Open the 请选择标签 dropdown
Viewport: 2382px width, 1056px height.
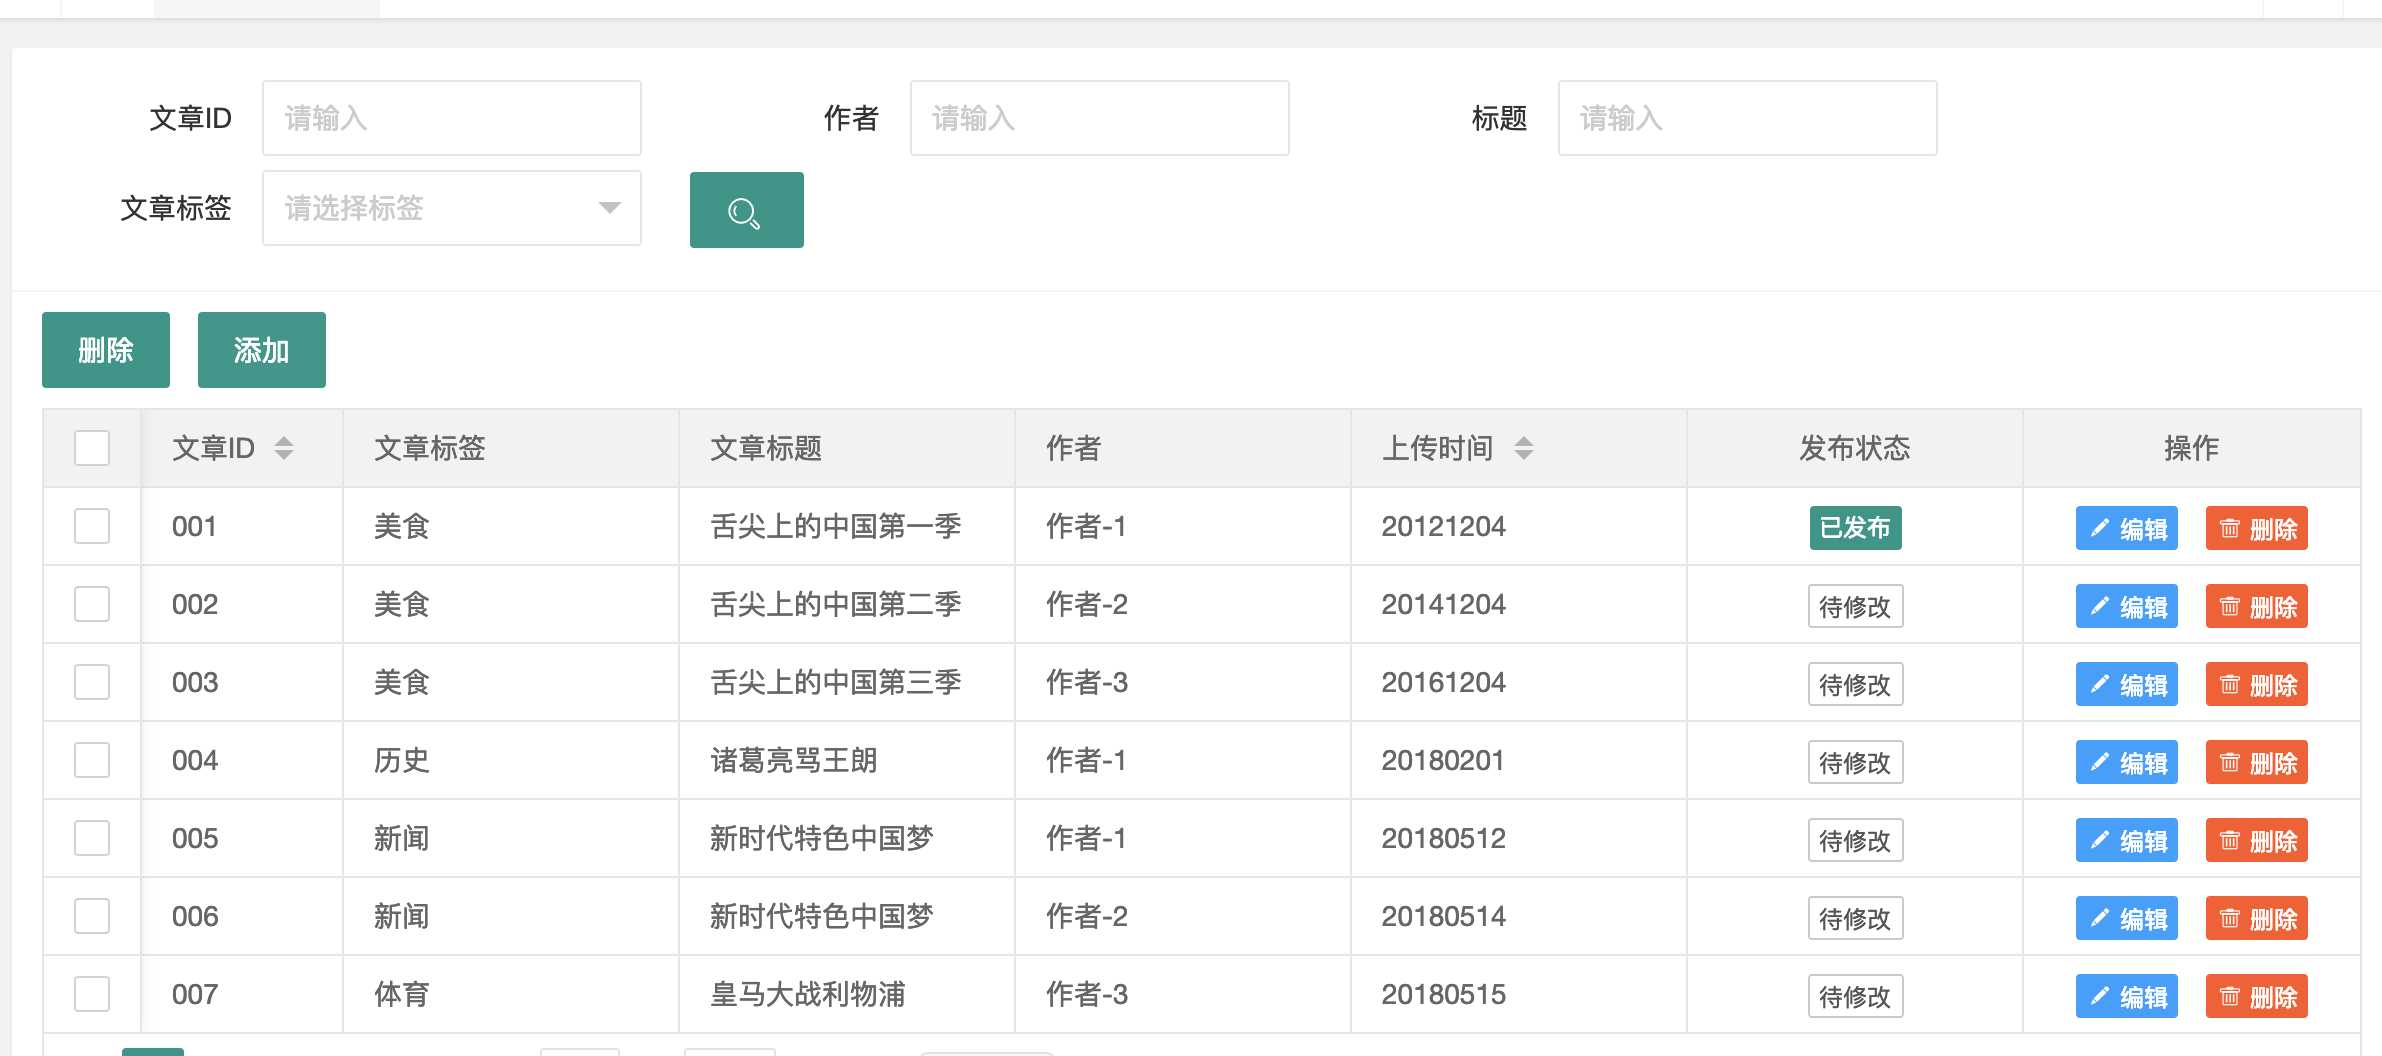[x=451, y=208]
